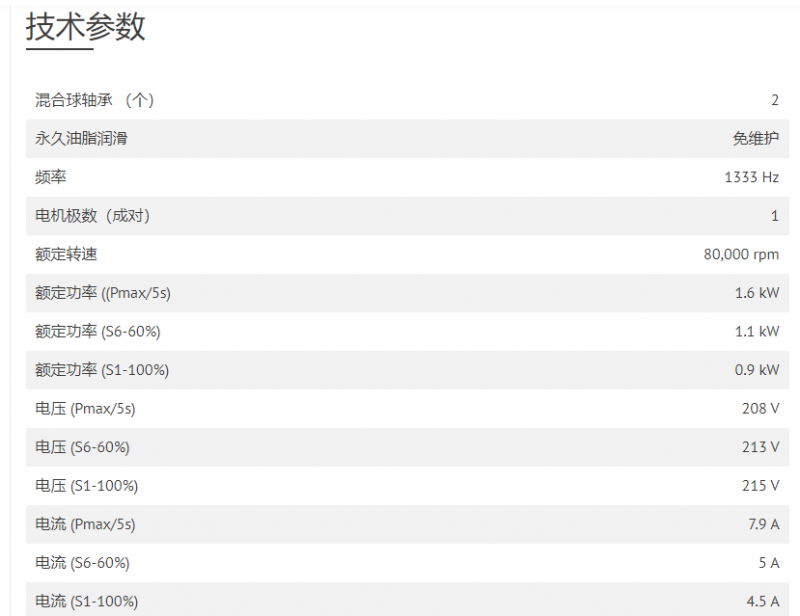Select the 频率 row label
The image size is (800, 616).
click(51, 177)
